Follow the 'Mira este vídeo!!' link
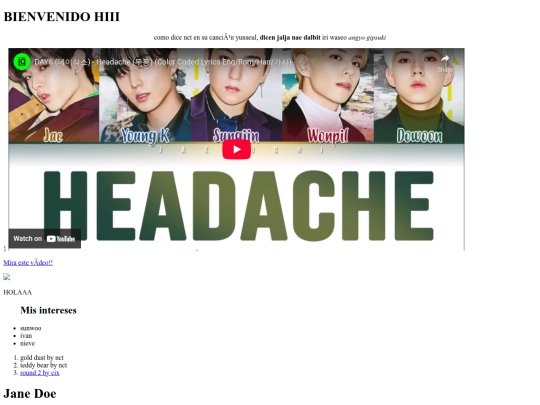540x405 pixels. [28, 262]
